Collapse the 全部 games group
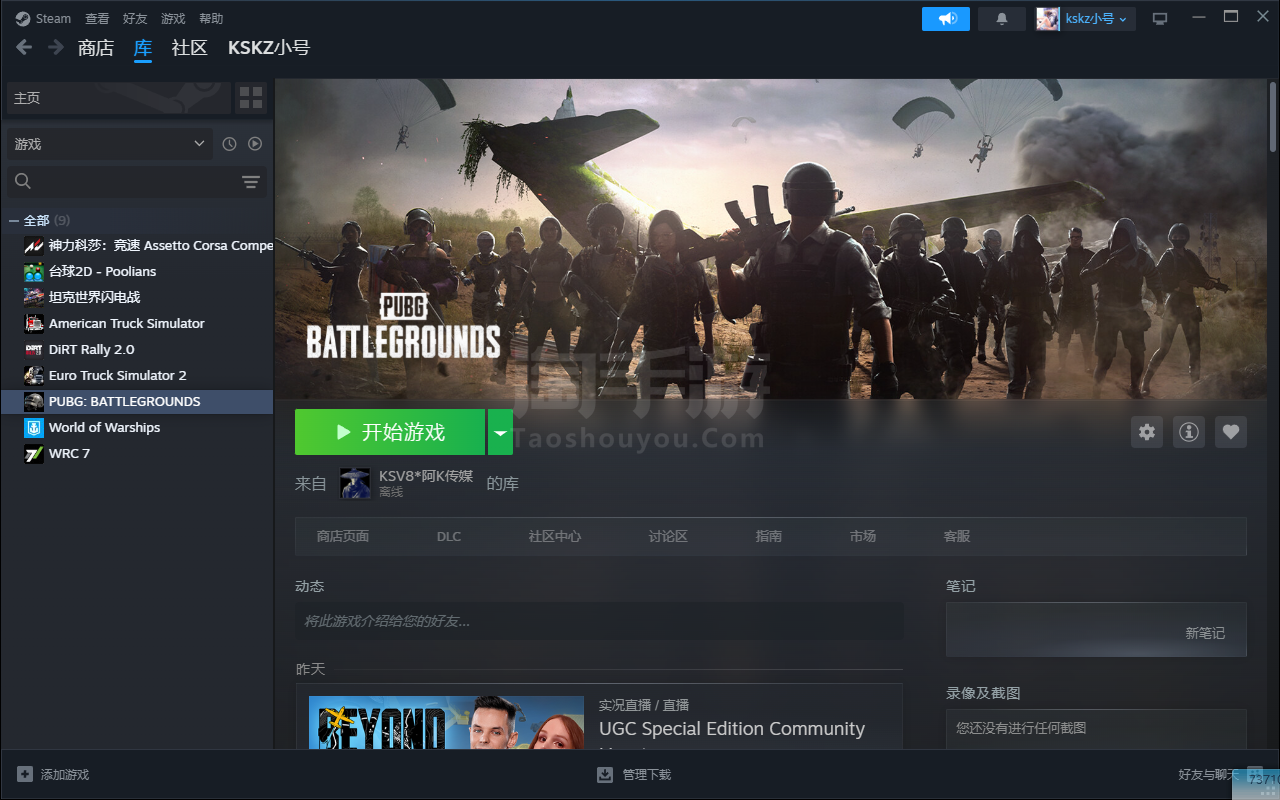The image size is (1280, 800). pos(14,220)
